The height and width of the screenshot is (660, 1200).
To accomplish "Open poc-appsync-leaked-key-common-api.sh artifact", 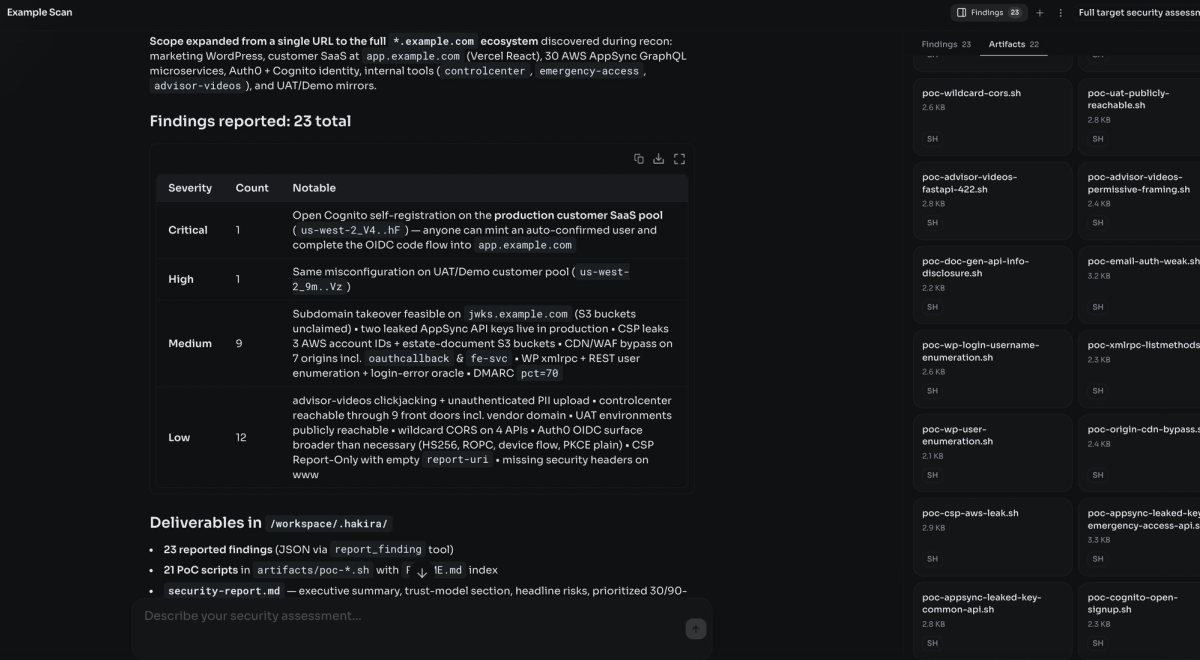I will 992,619.
